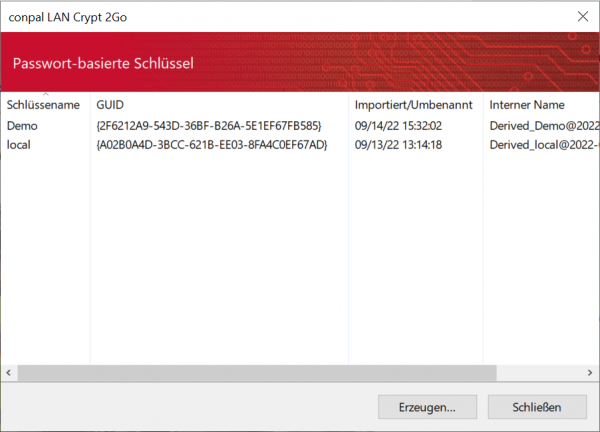
Task: Click the date 09/13/22 13:14:18
Action: coord(398,145)
